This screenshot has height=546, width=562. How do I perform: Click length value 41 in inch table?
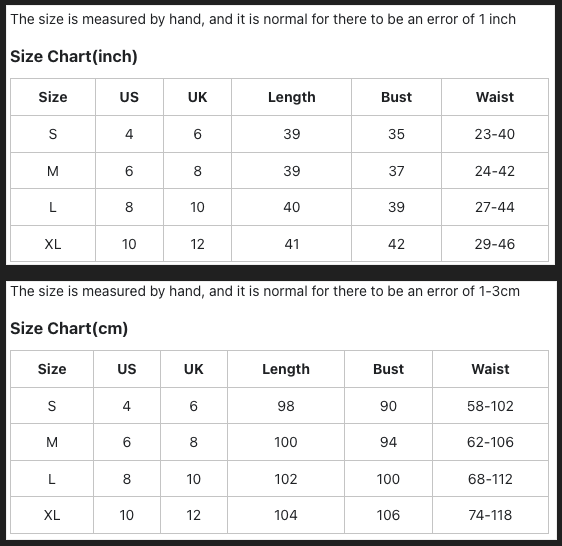pyautogui.click(x=292, y=244)
